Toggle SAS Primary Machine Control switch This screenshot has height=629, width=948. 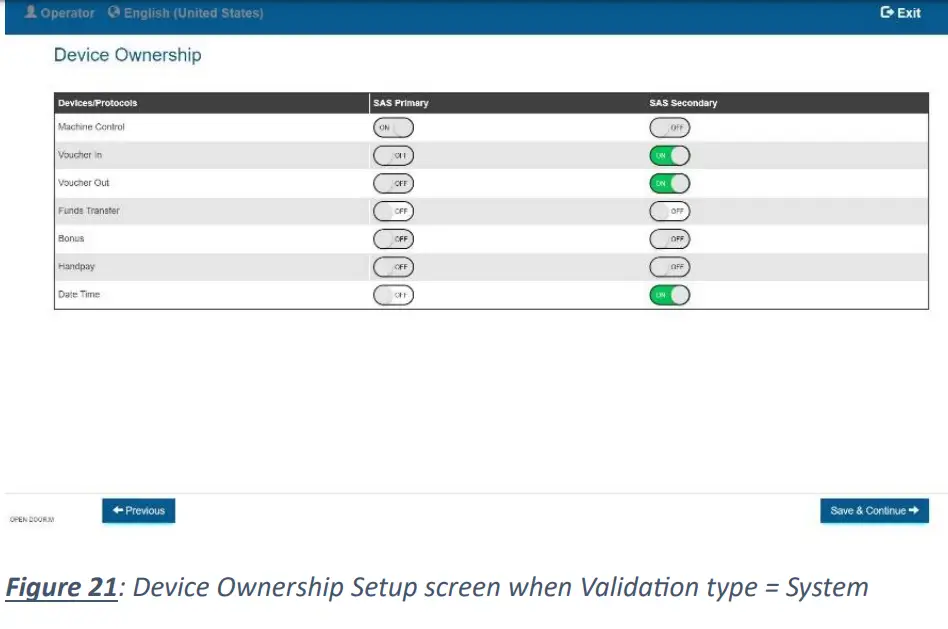click(x=393, y=127)
